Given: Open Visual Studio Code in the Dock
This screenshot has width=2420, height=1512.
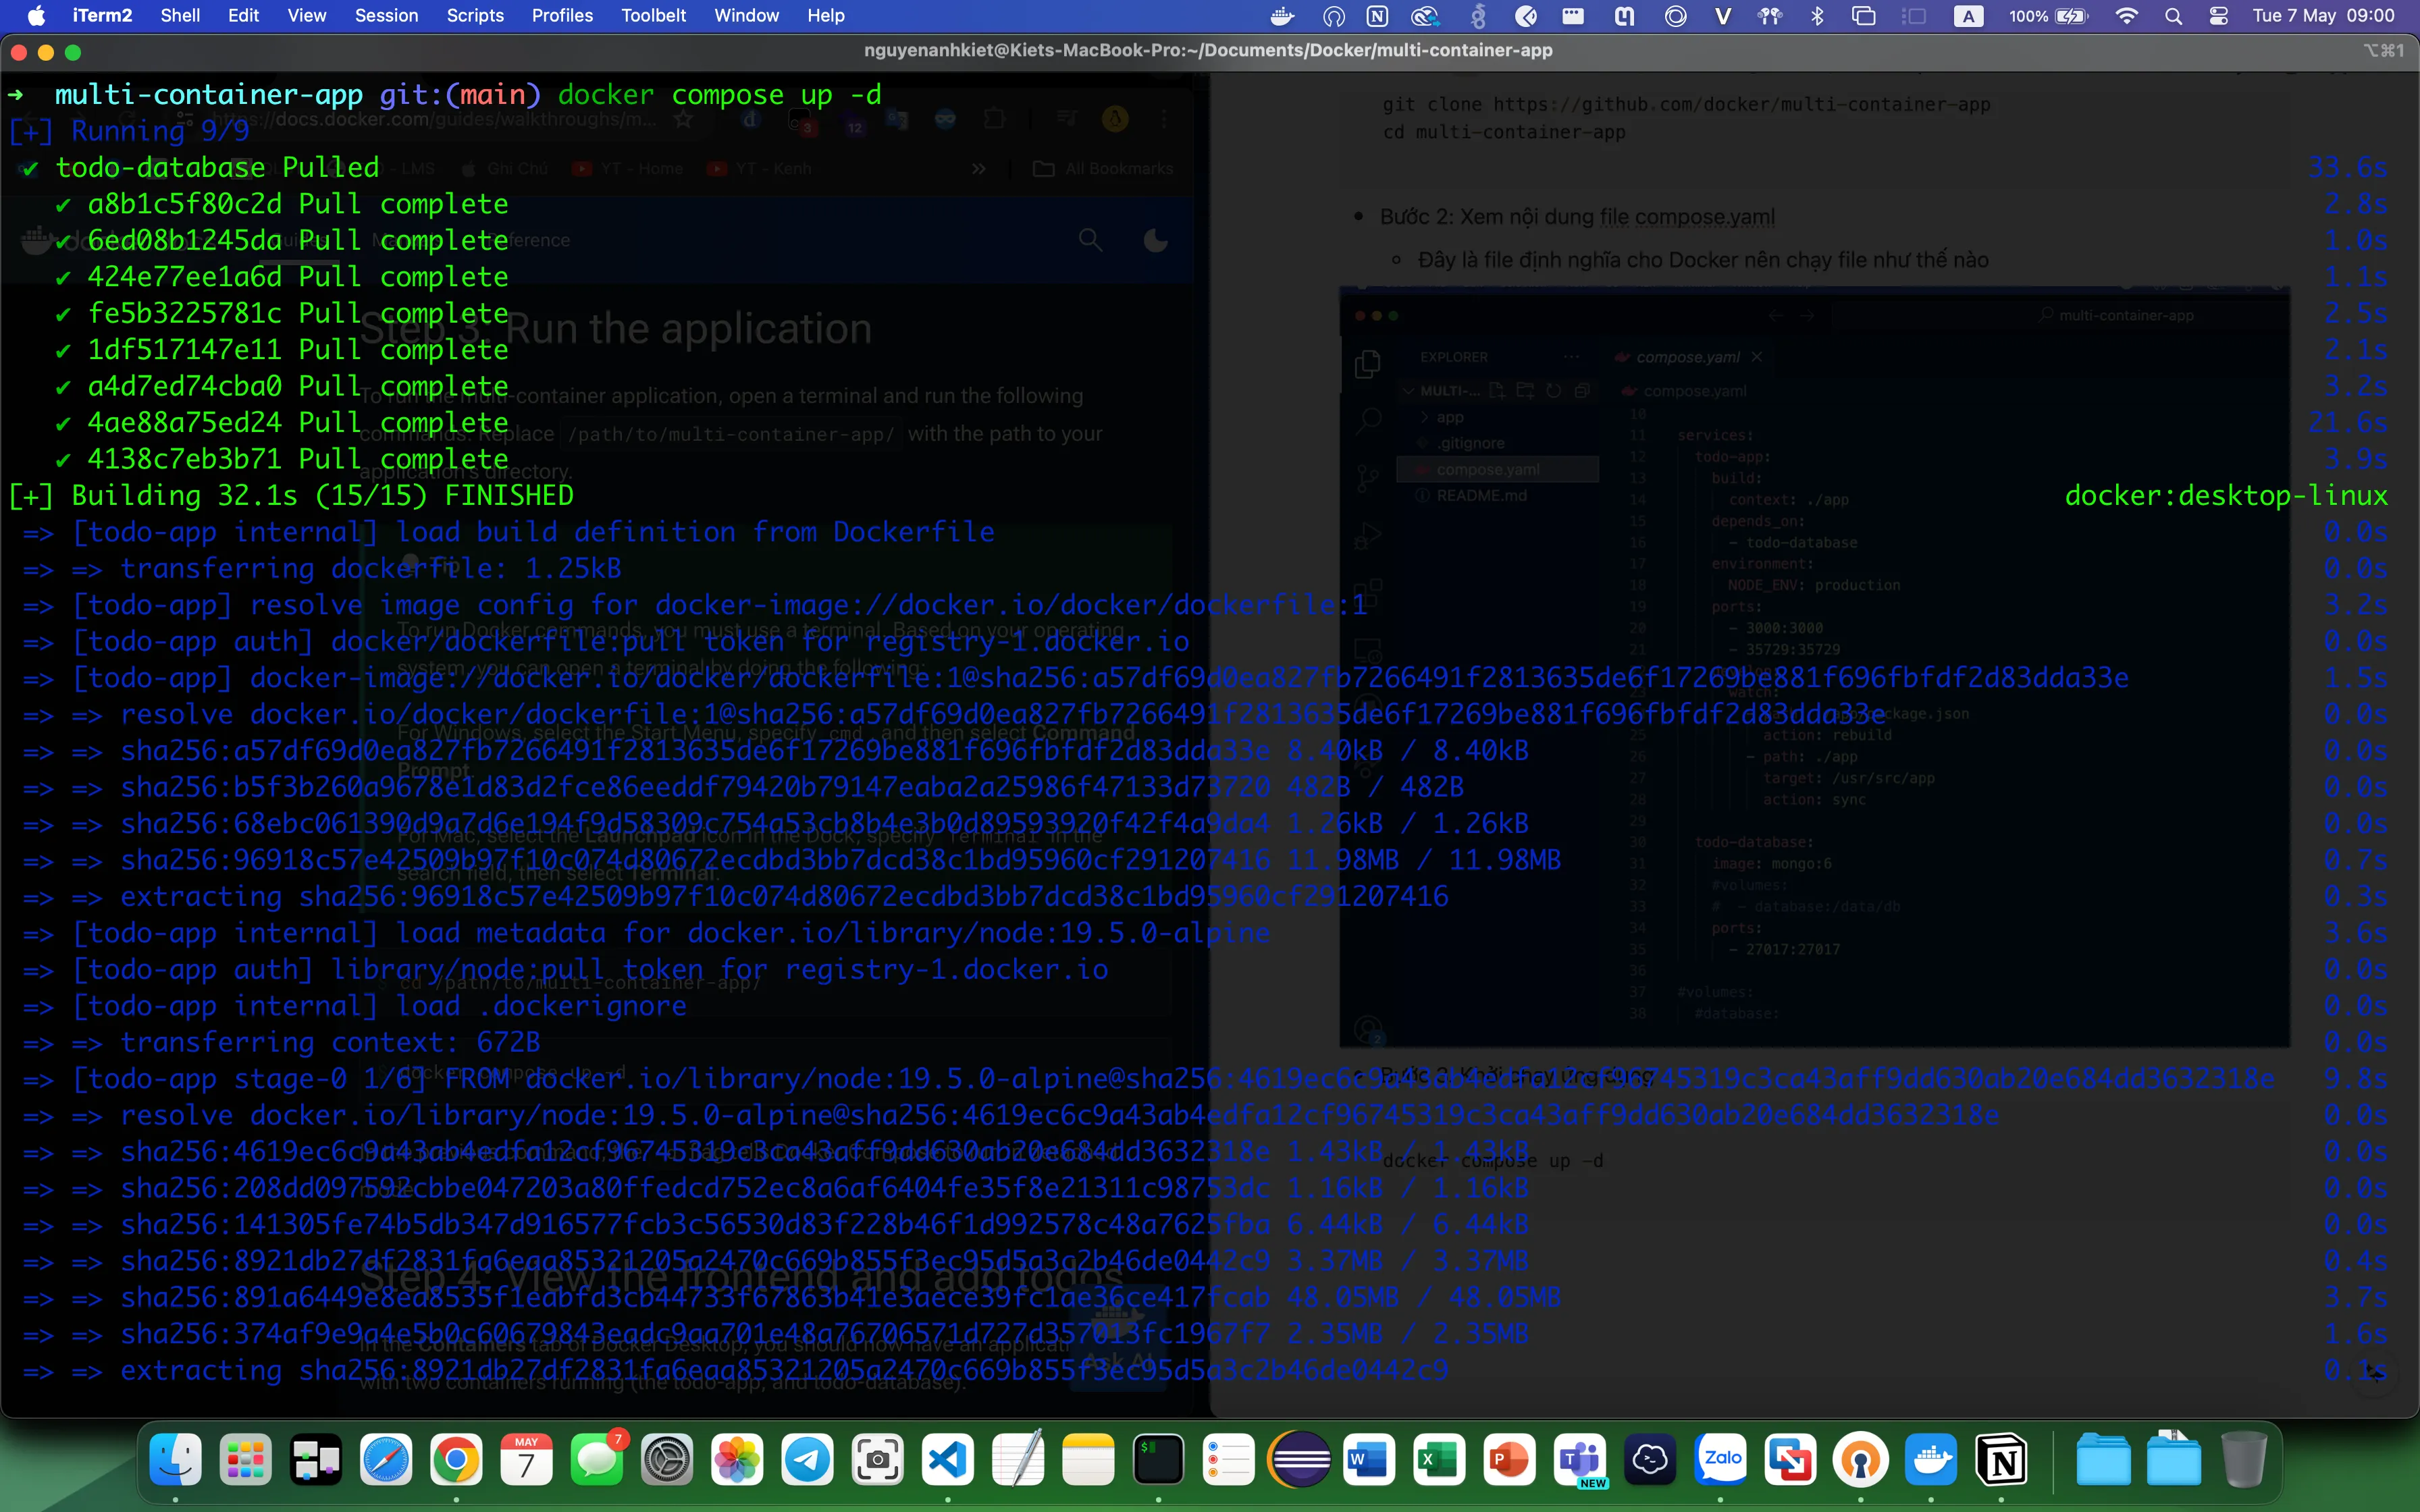Looking at the screenshot, I should point(948,1461).
